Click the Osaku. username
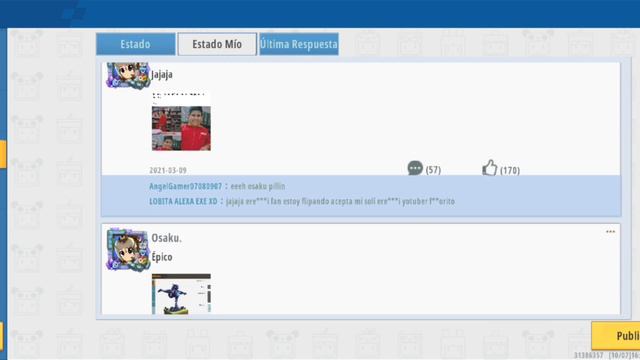640x360 pixels. point(167,238)
